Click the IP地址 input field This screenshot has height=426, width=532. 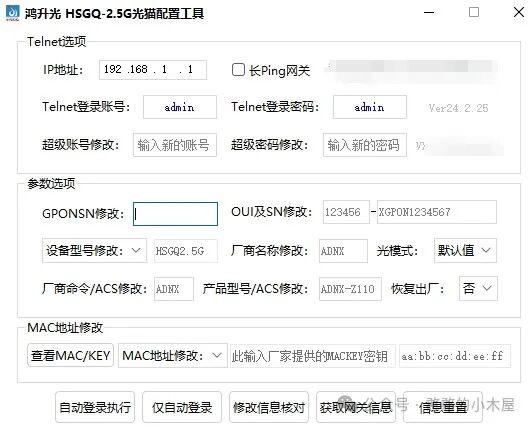point(153,70)
